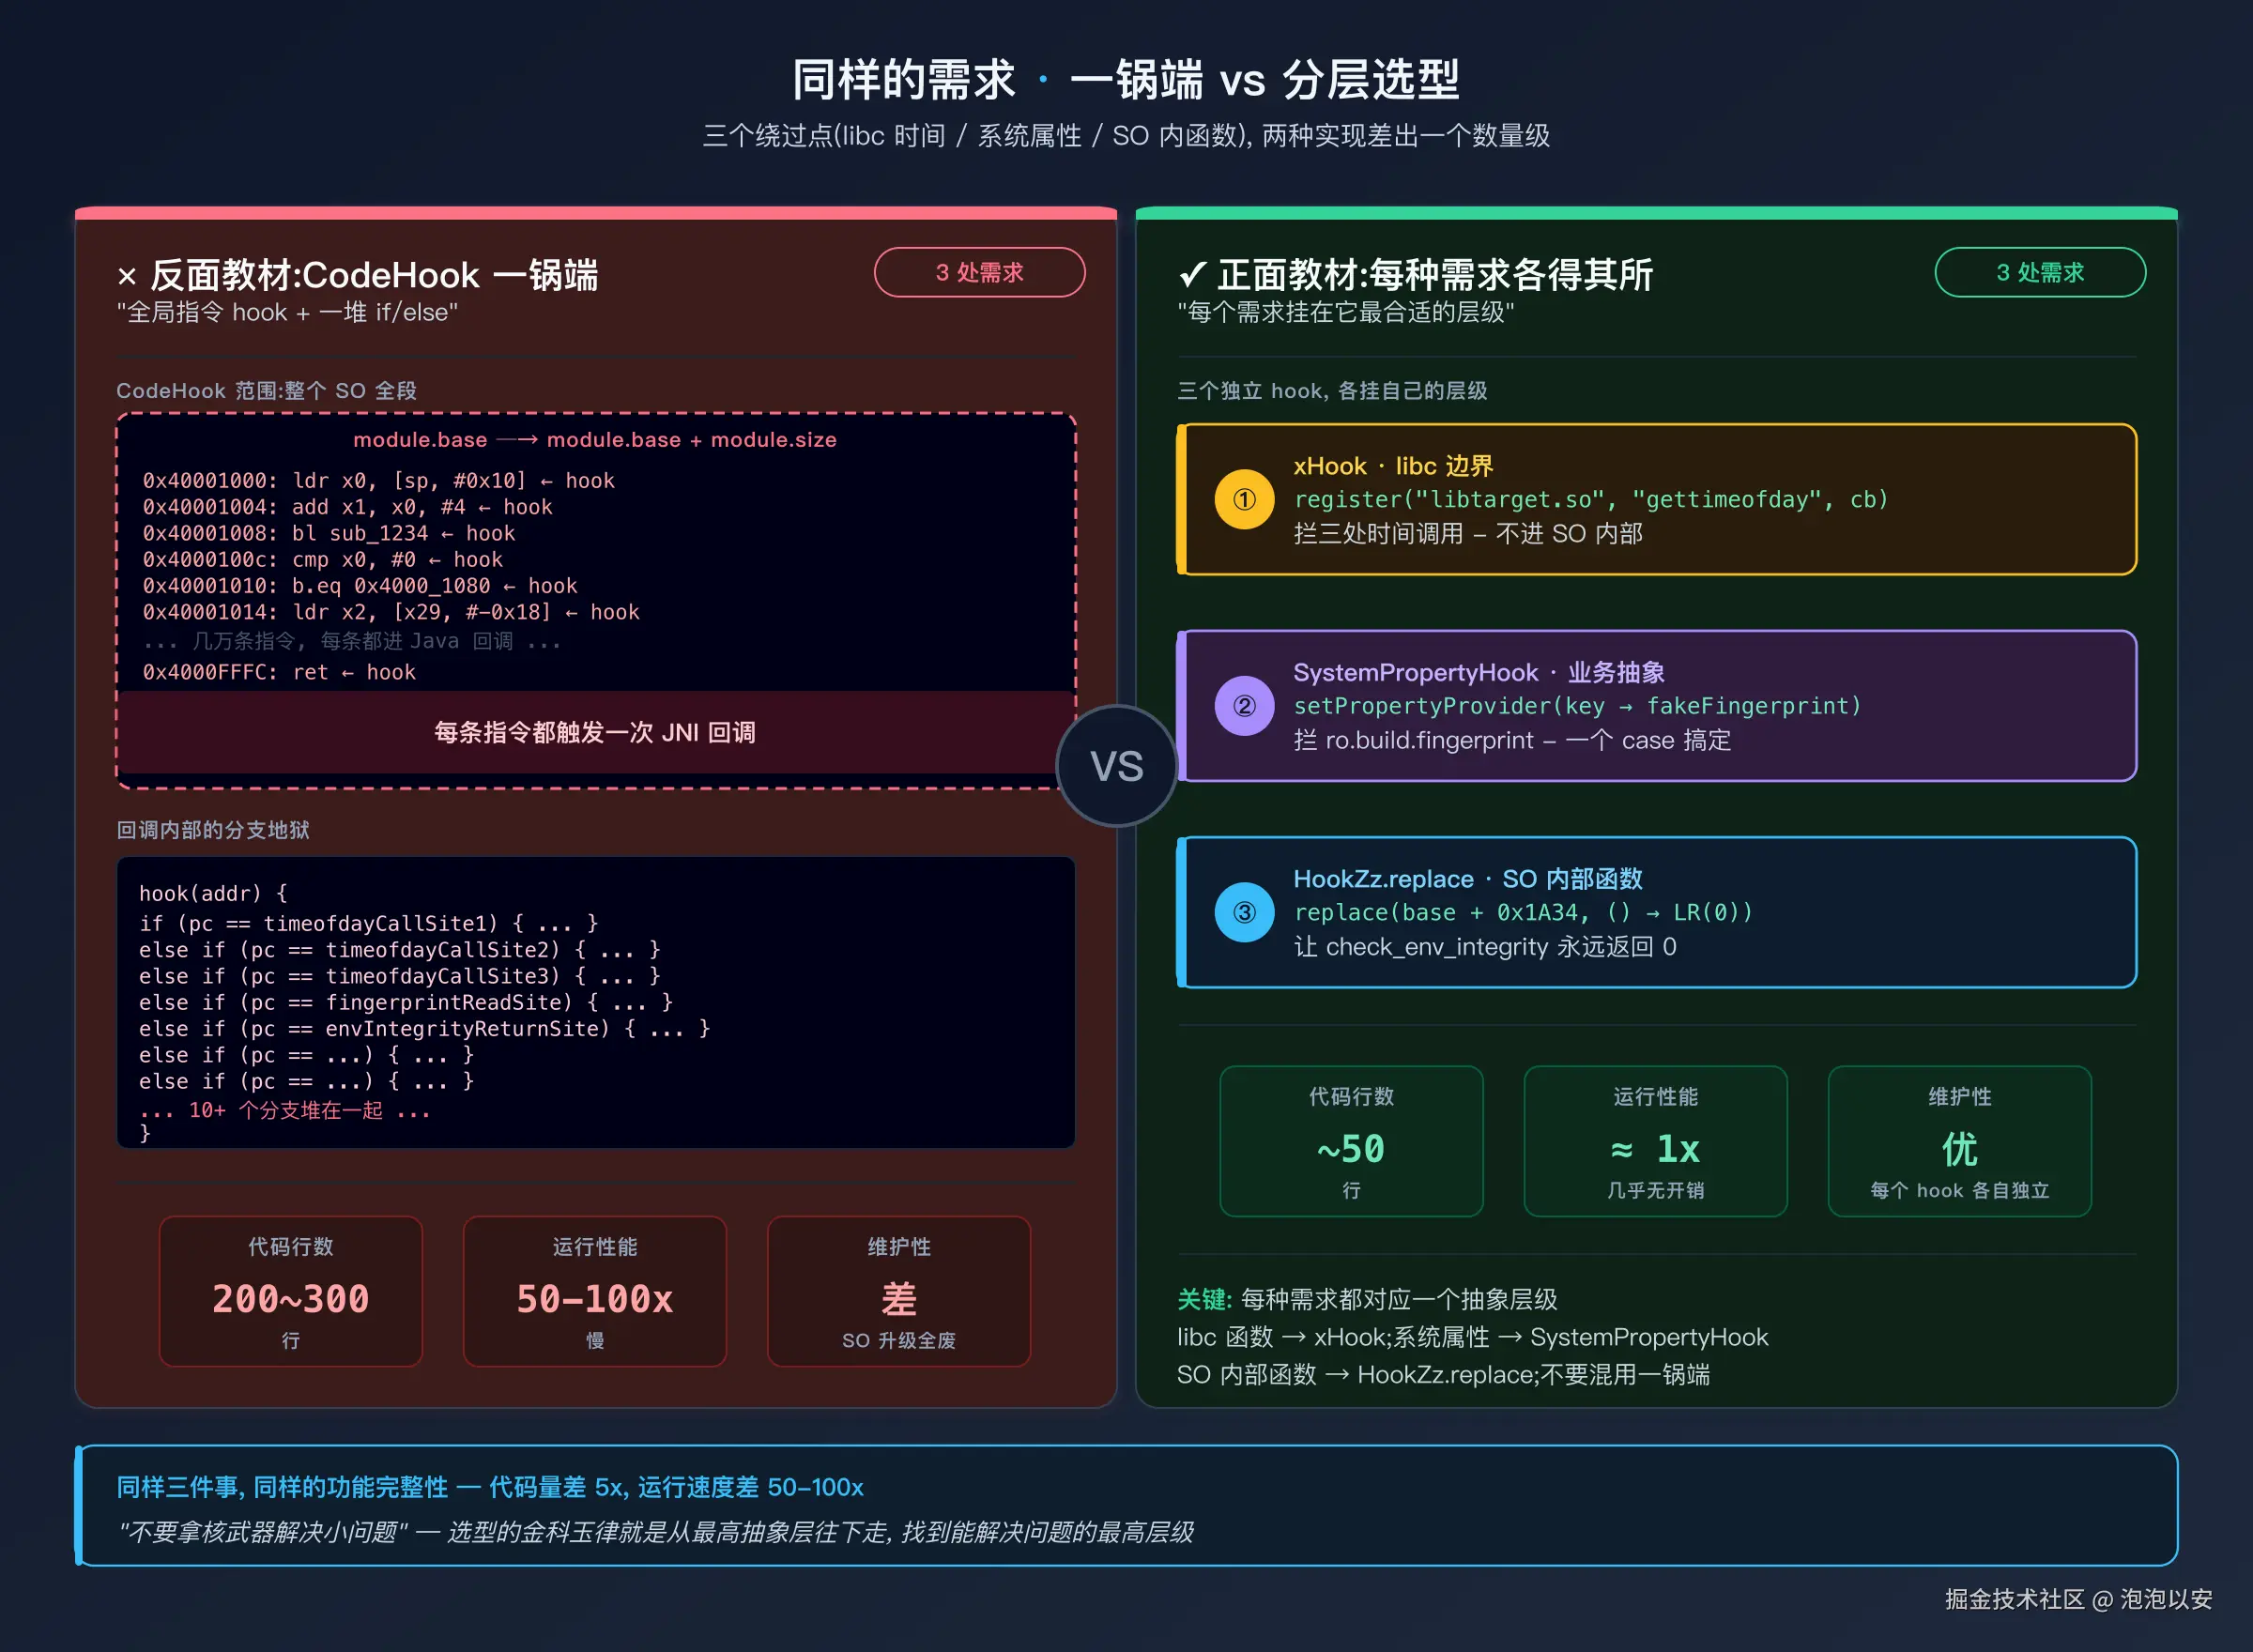Click the blue circled number 3 badge
2253x1652 pixels.
(1244, 912)
